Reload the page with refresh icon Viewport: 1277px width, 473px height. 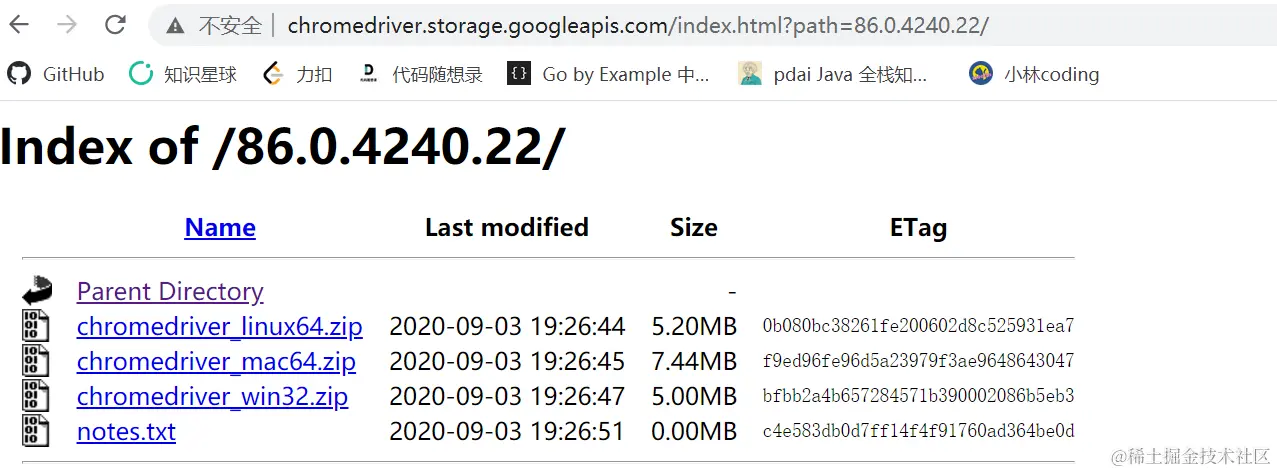click(116, 25)
